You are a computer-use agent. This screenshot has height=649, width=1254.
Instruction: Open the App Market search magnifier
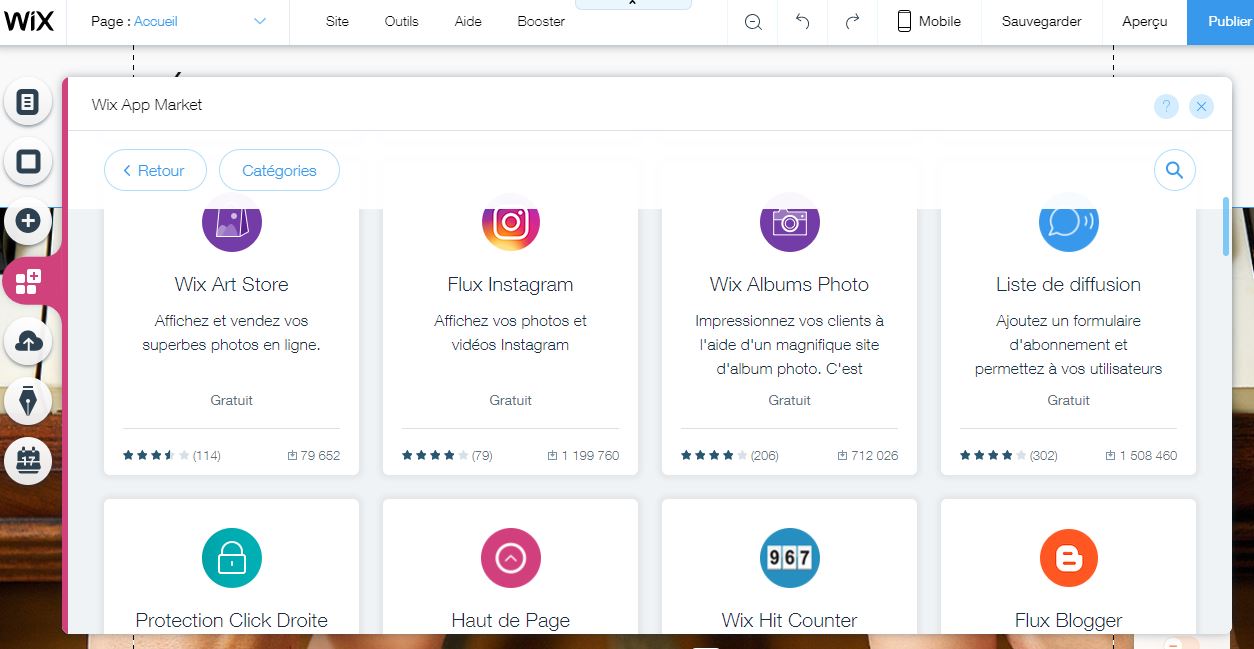coord(1175,170)
